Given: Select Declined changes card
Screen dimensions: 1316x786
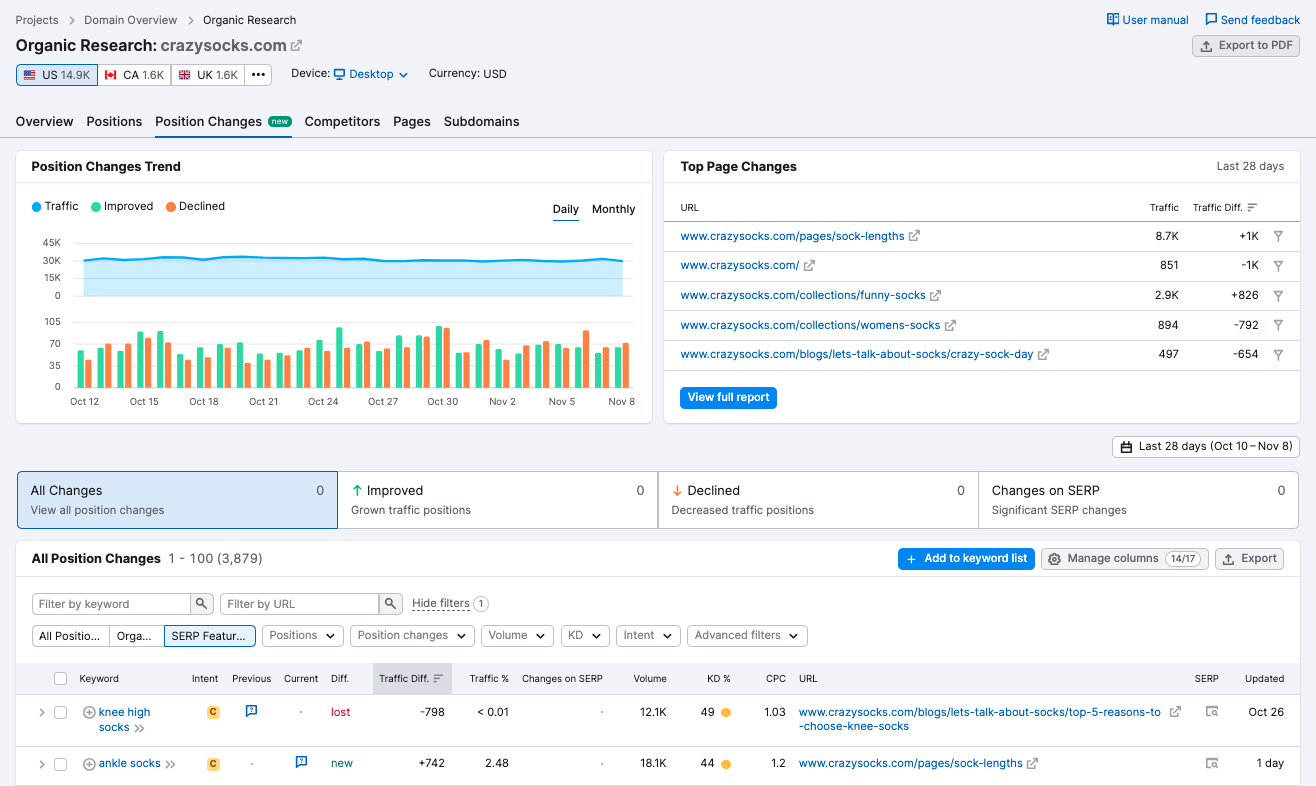Looking at the screenshot, I should pos(818,500).
